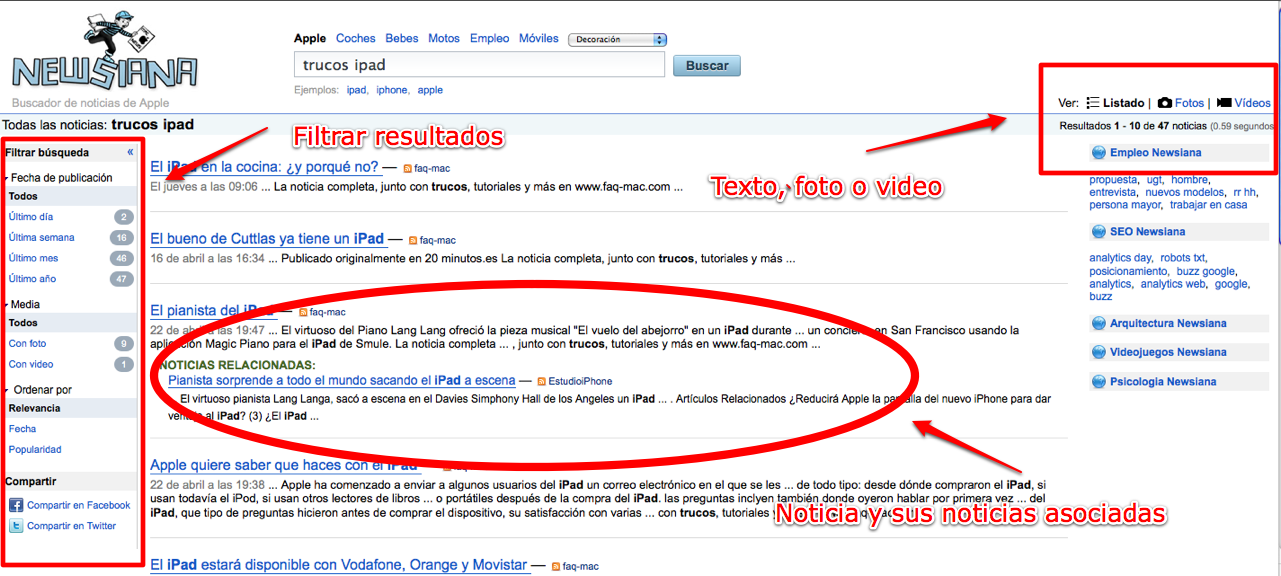Click the EstudioiPhone source label

tap(581, 382)
